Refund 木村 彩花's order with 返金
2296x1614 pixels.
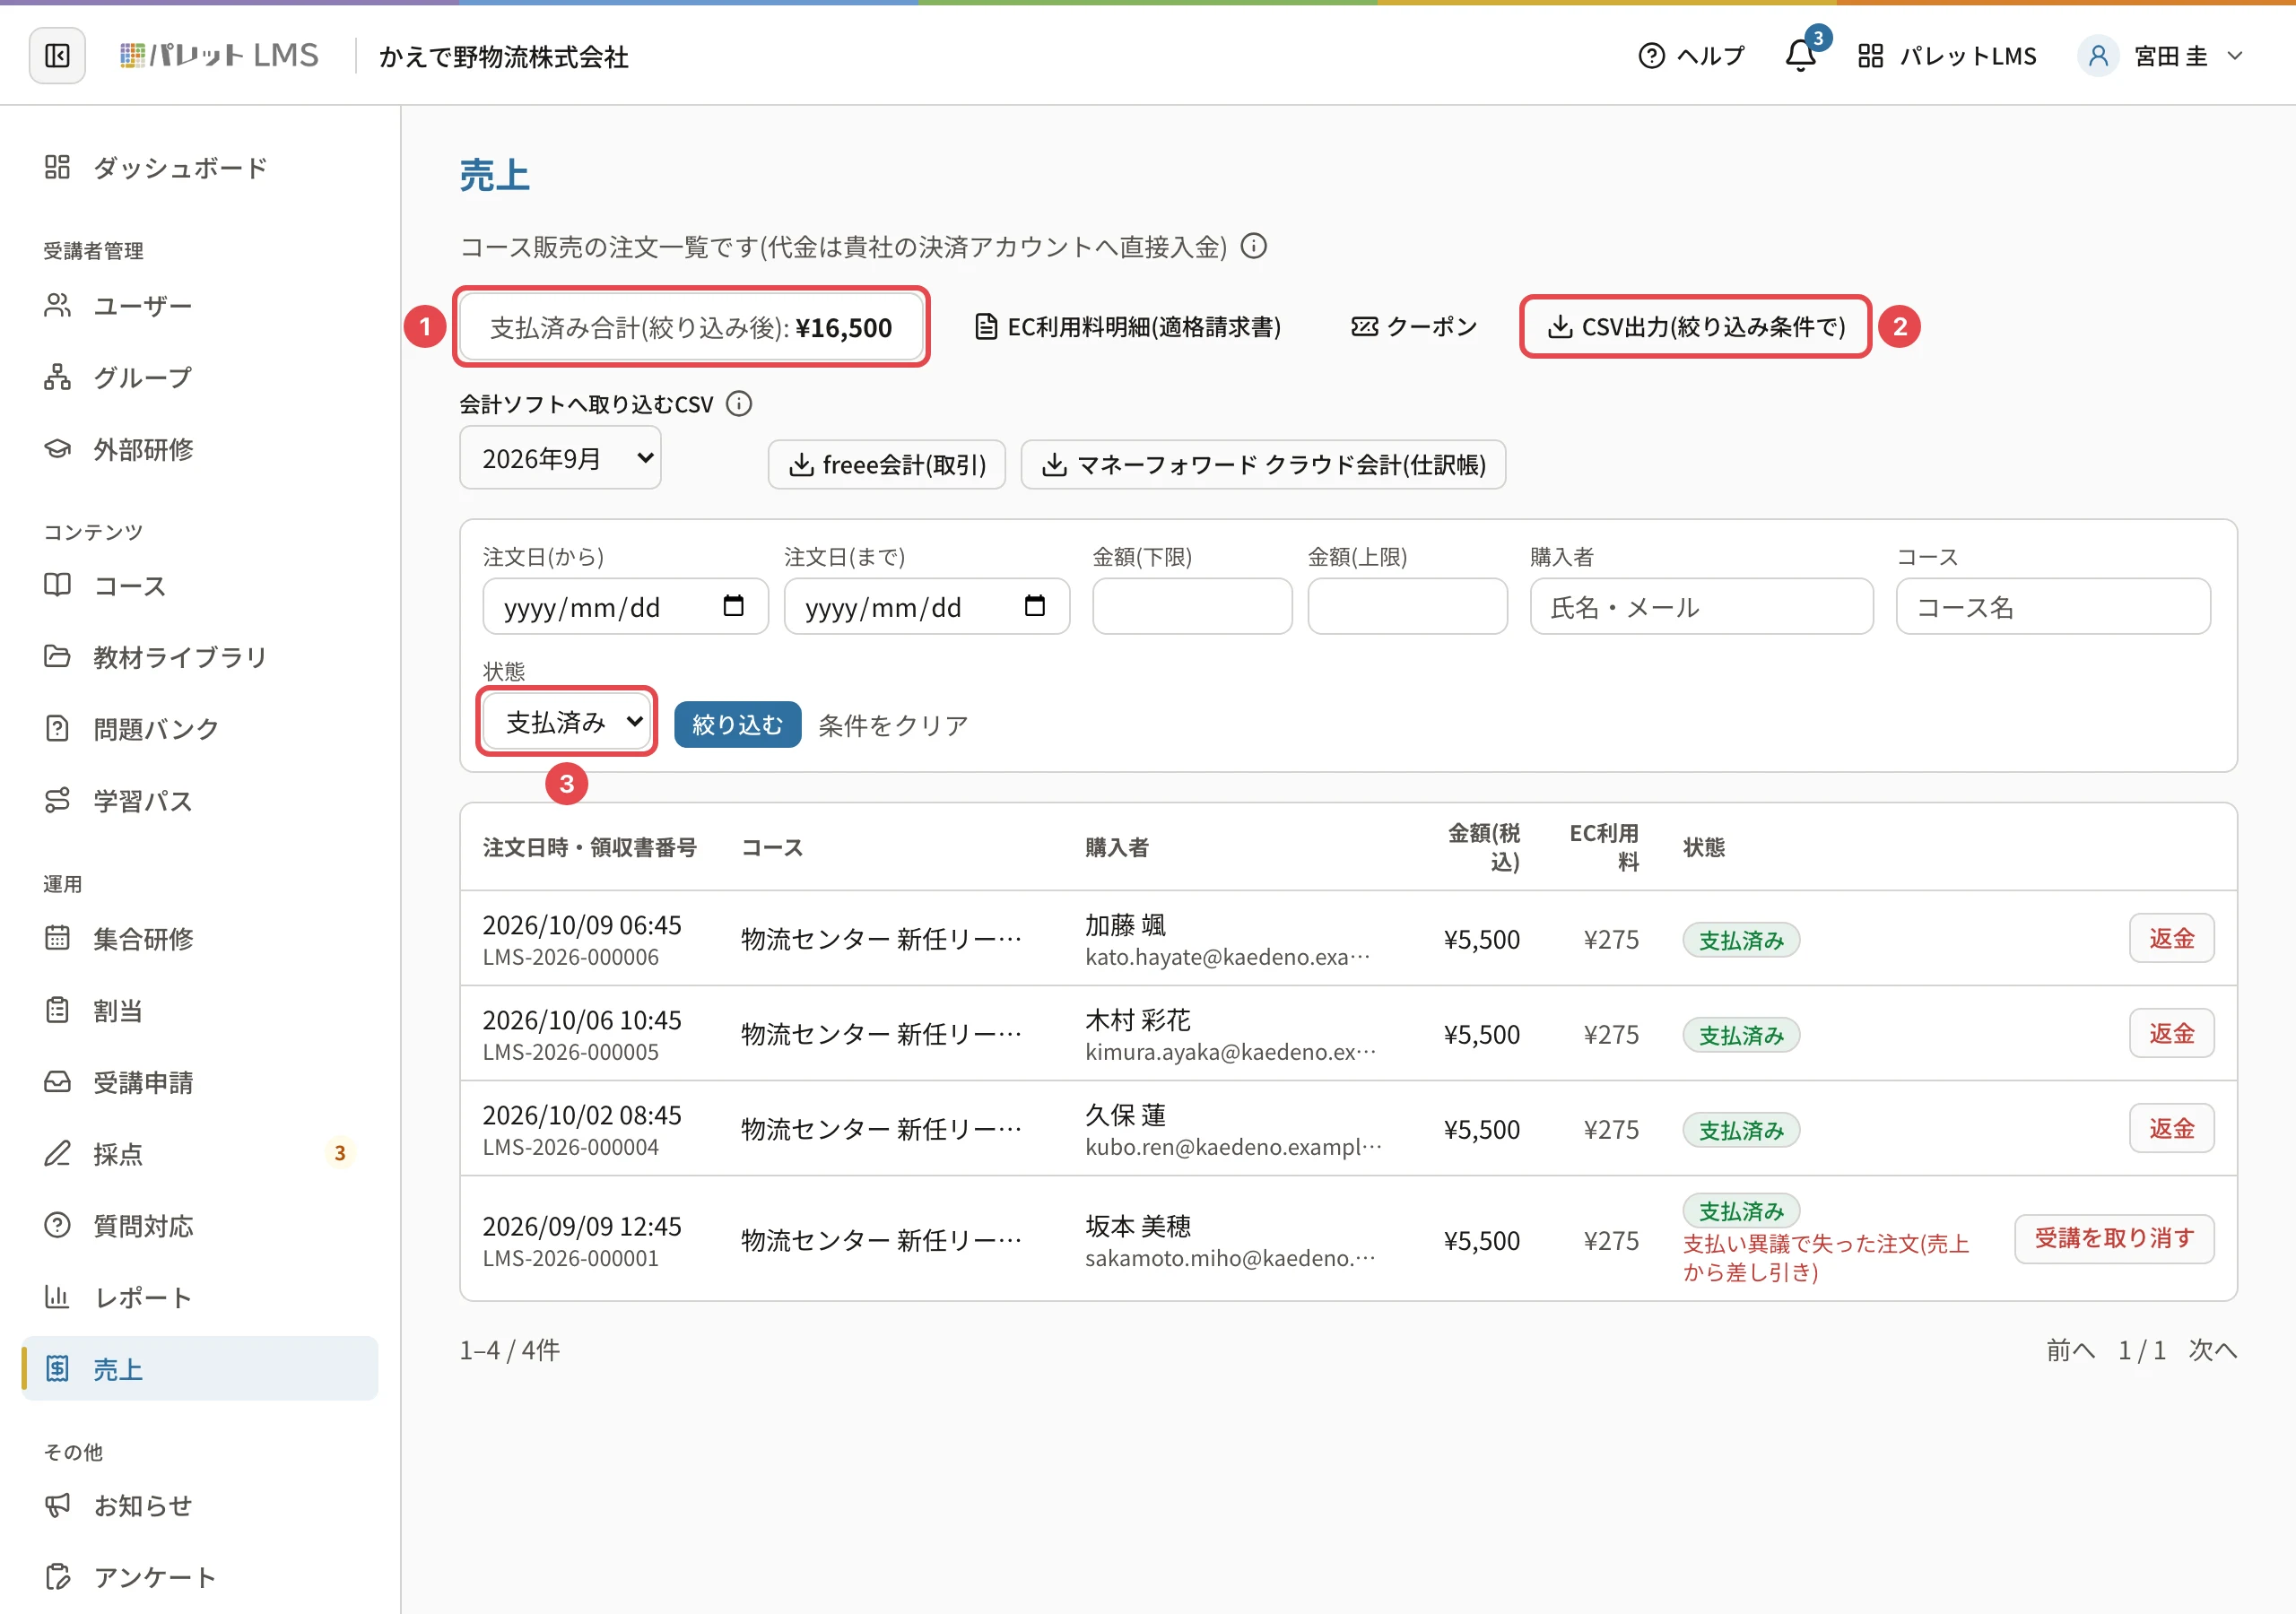[x=2171, y=1033]
